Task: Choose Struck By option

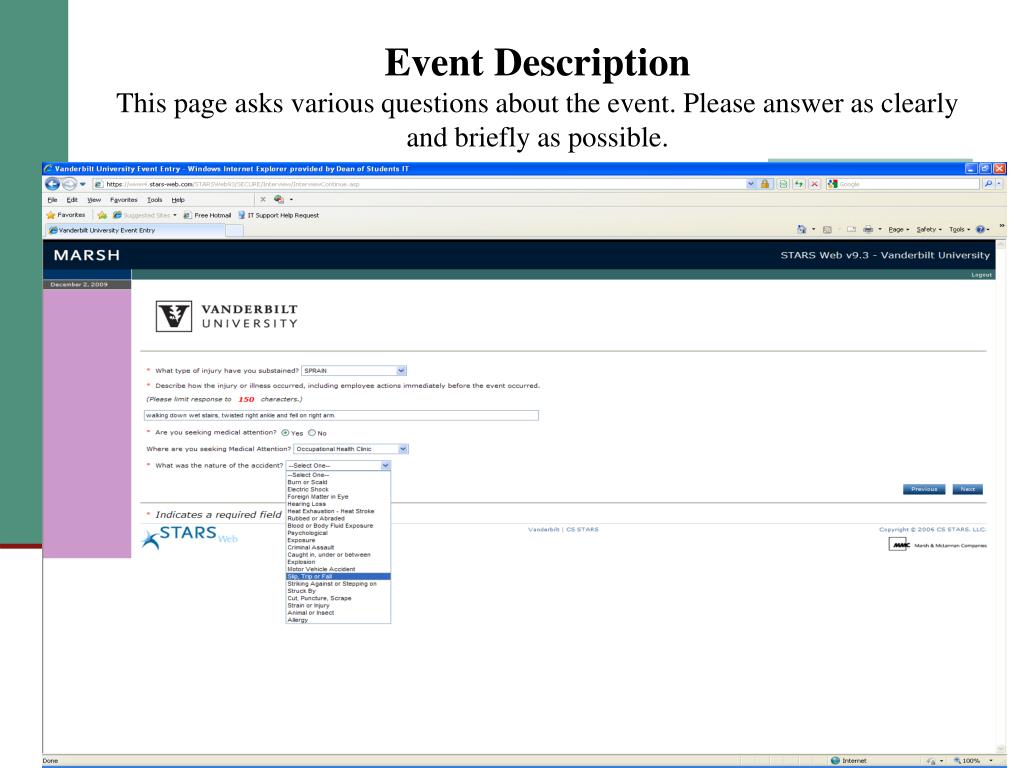Action: click(338, 591)
